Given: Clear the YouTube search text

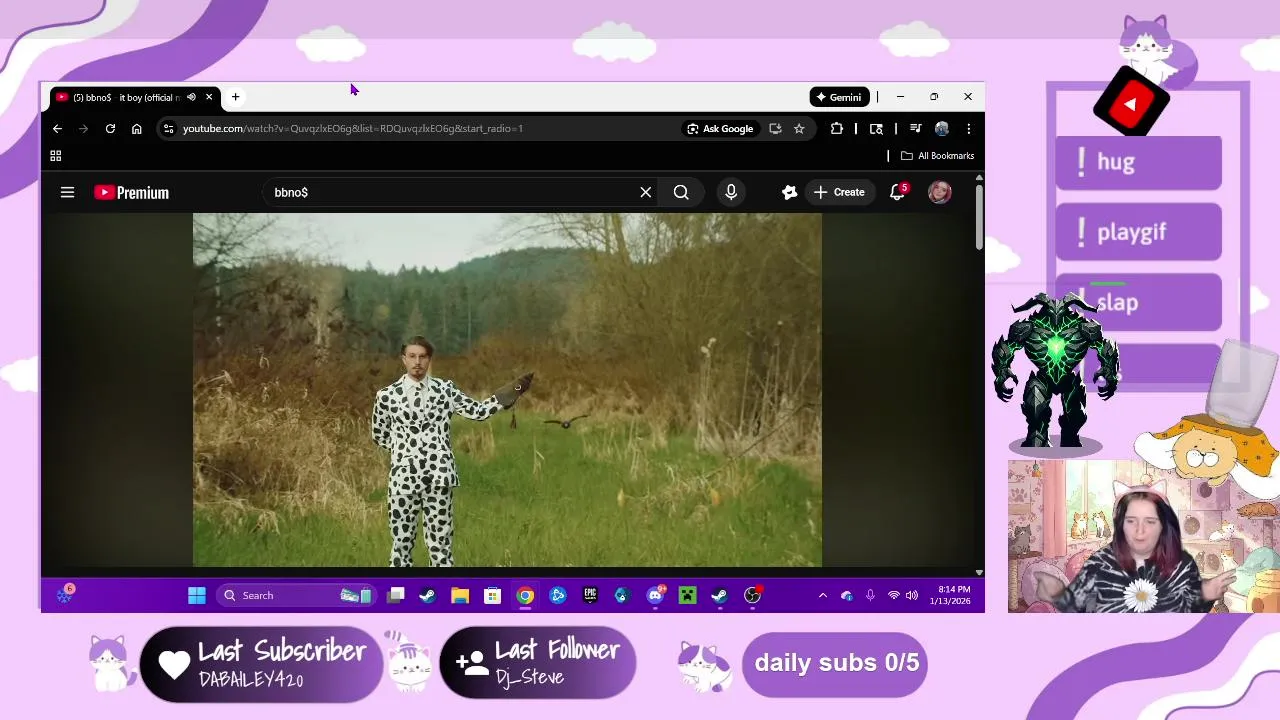Looking at the screenshot, I should [646, 192].
